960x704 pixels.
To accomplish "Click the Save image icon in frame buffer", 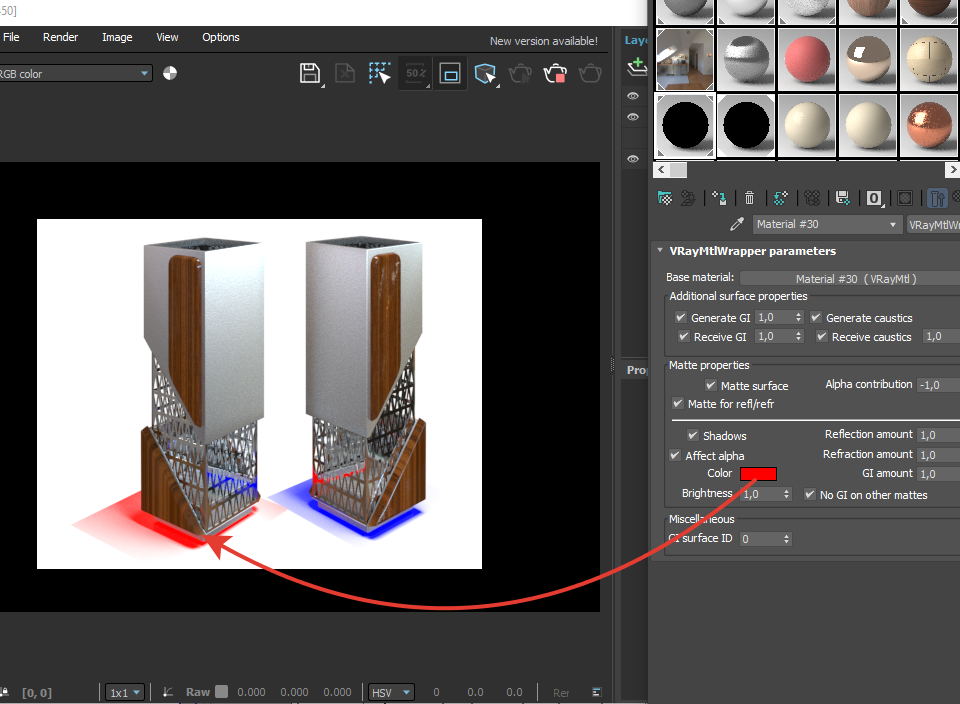I will coord(310,73).
